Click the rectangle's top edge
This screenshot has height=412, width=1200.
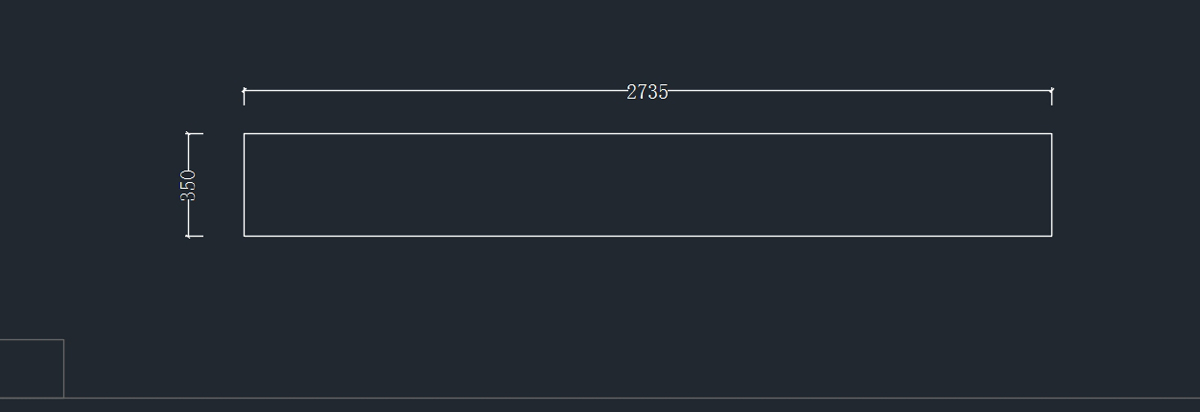648,133
